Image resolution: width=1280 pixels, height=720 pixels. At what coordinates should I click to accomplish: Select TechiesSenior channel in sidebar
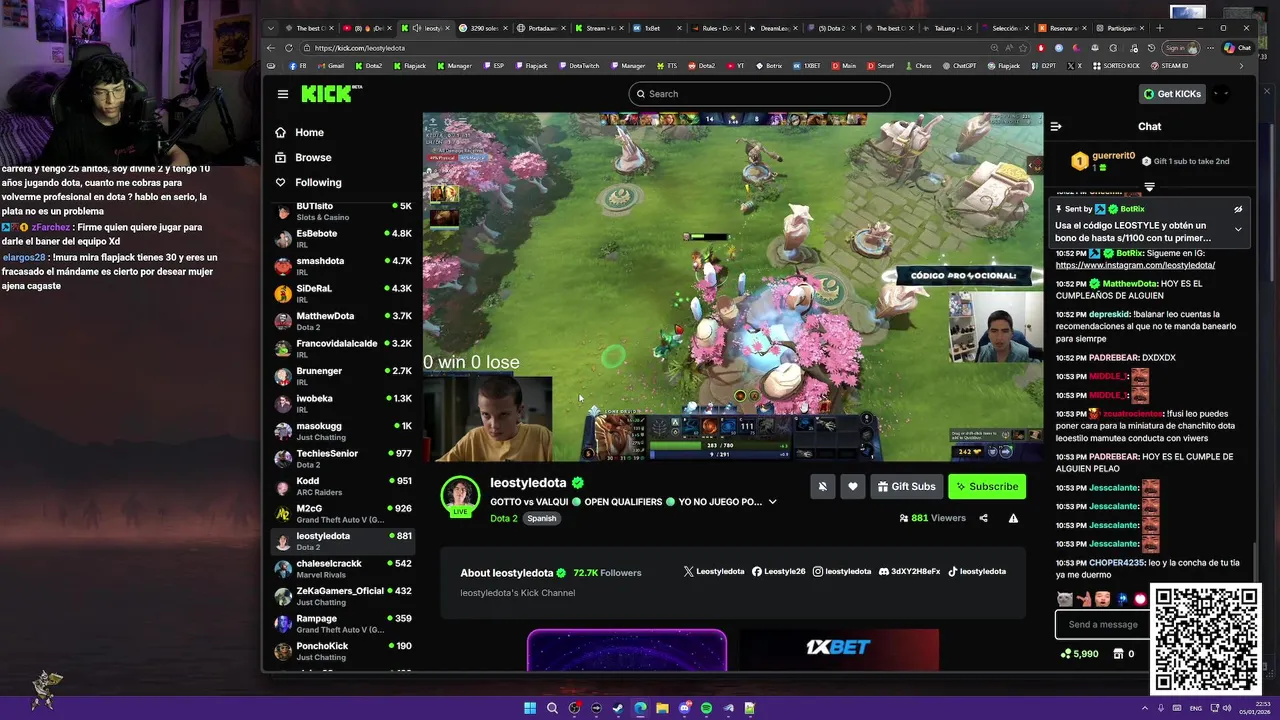point(342,458)
